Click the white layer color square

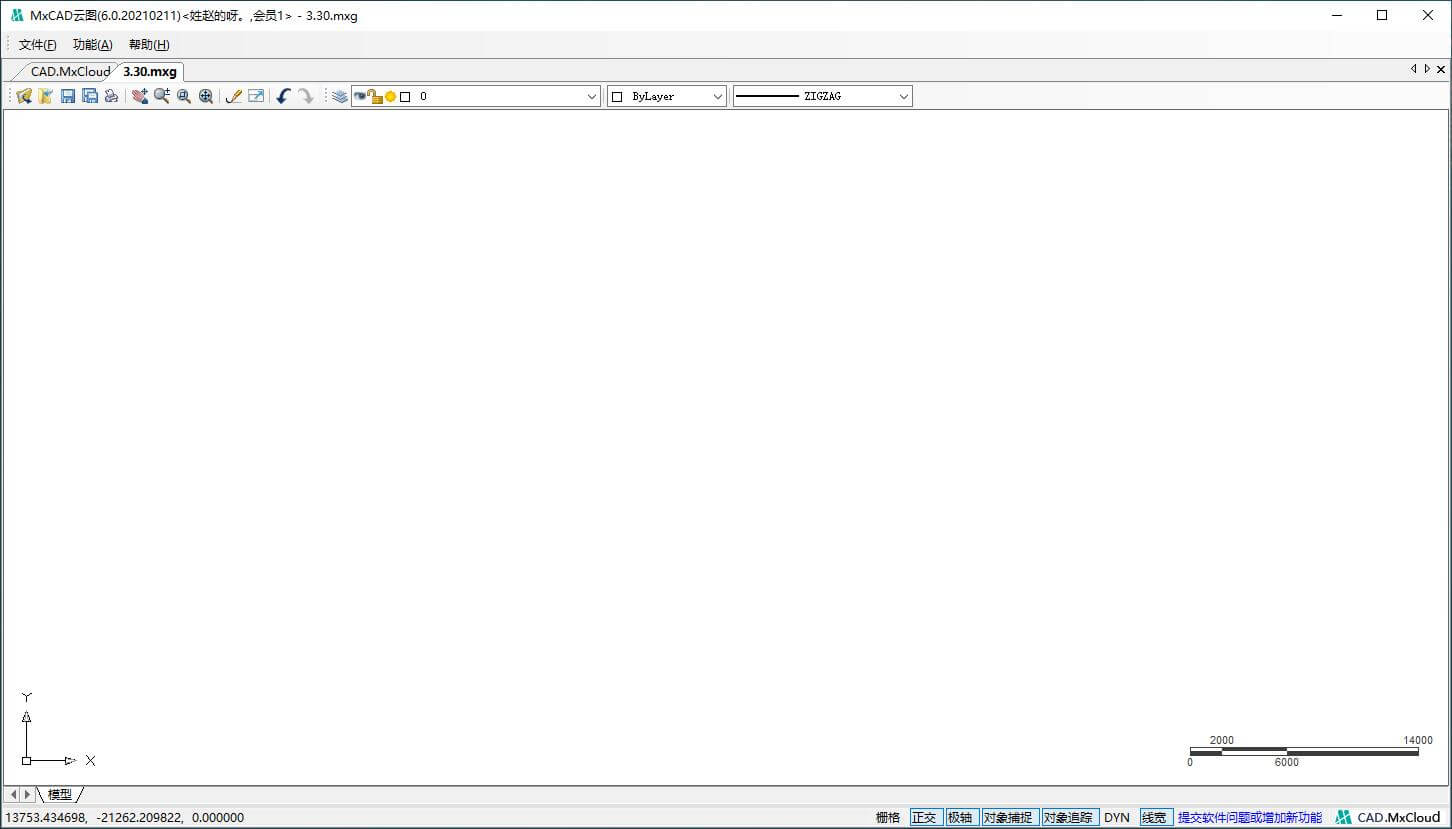click(x=405, y=97)
